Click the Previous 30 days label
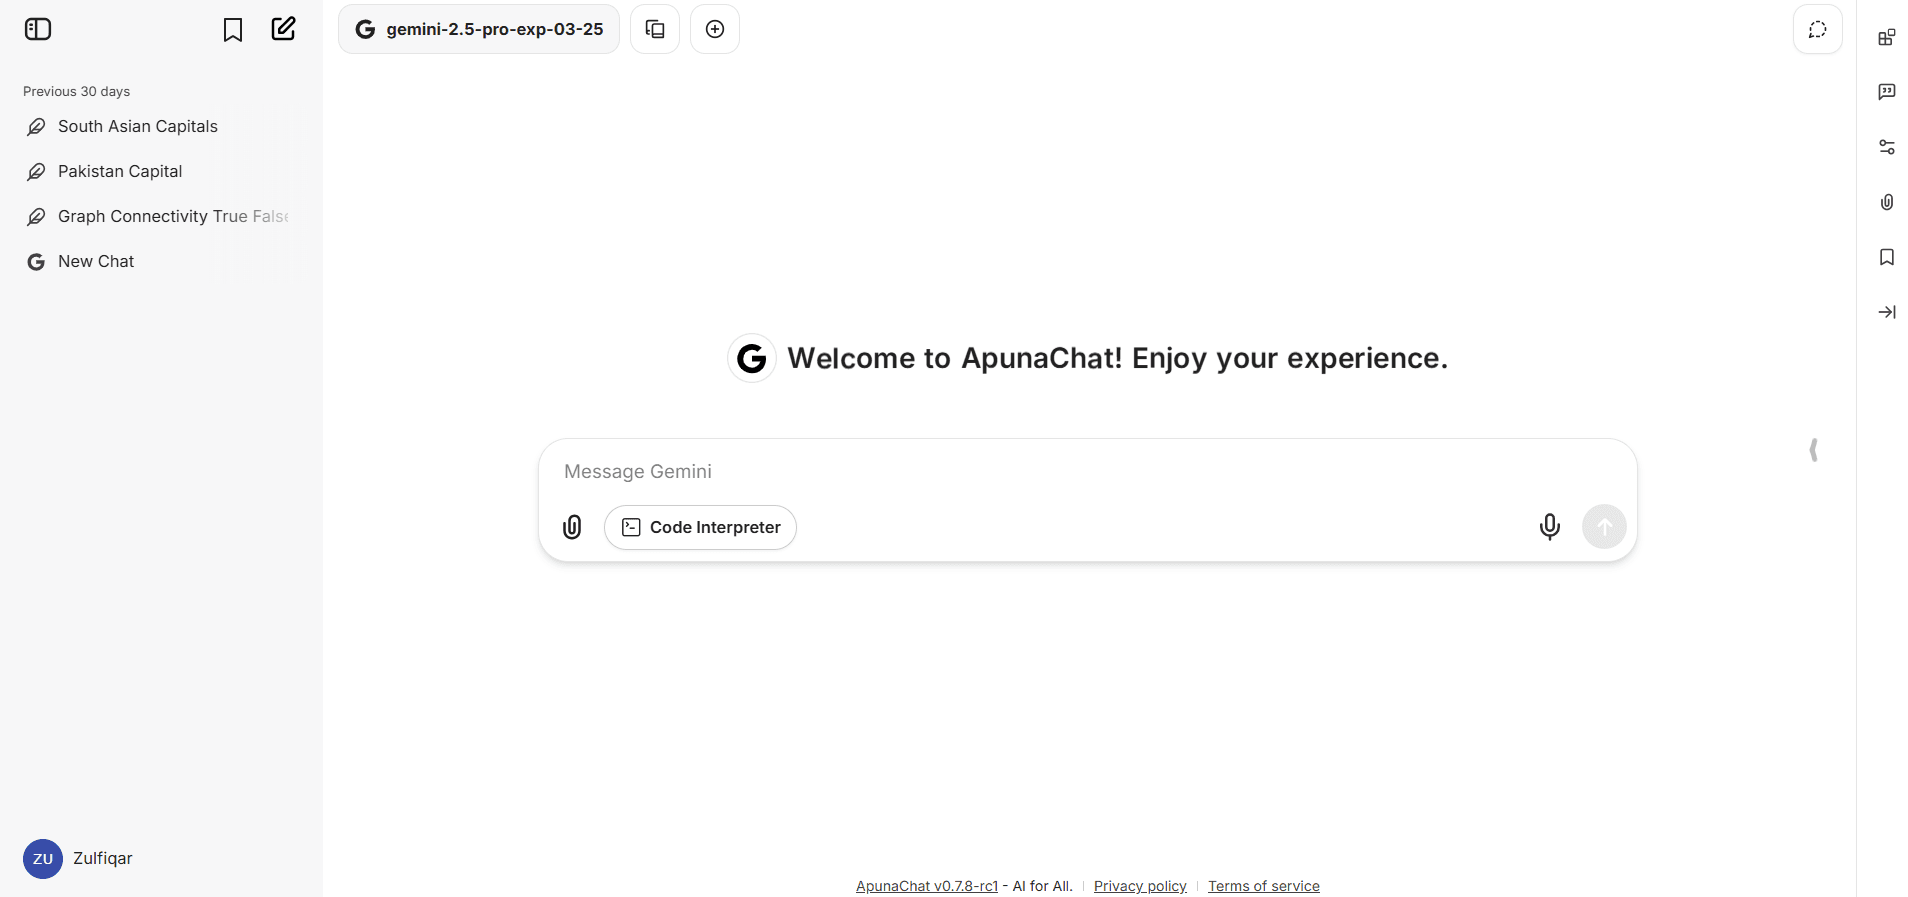 pos(77,91)
